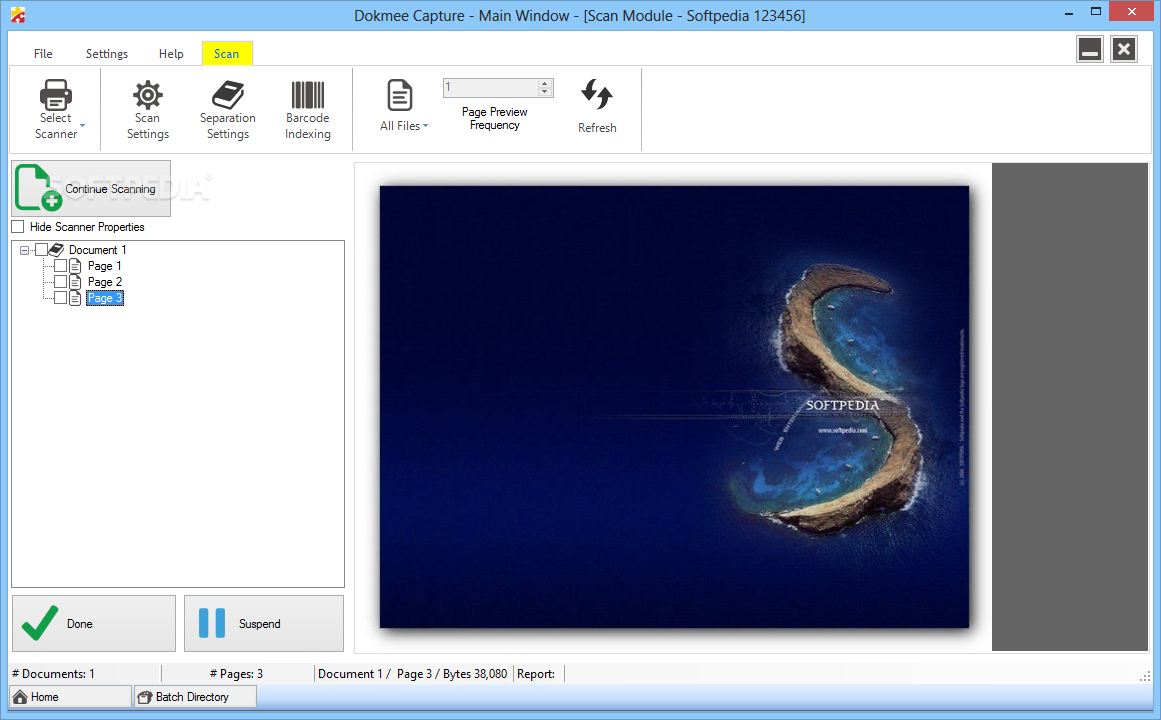Image resolution: width=1161 pixels, height=720 pixels.
Task: Click the Dokmee app icon in title bar
Action: tap(18, 15)
